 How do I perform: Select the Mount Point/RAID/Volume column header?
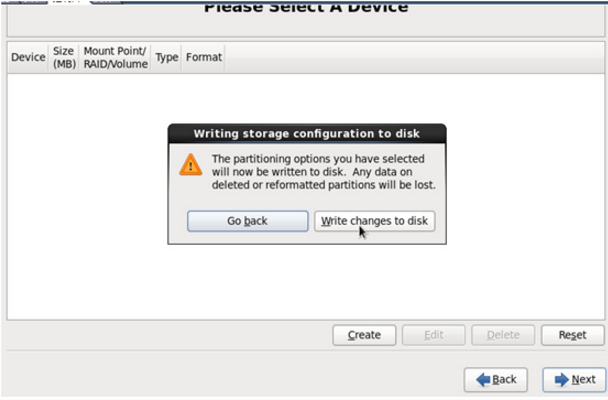(x=116, y=57)
